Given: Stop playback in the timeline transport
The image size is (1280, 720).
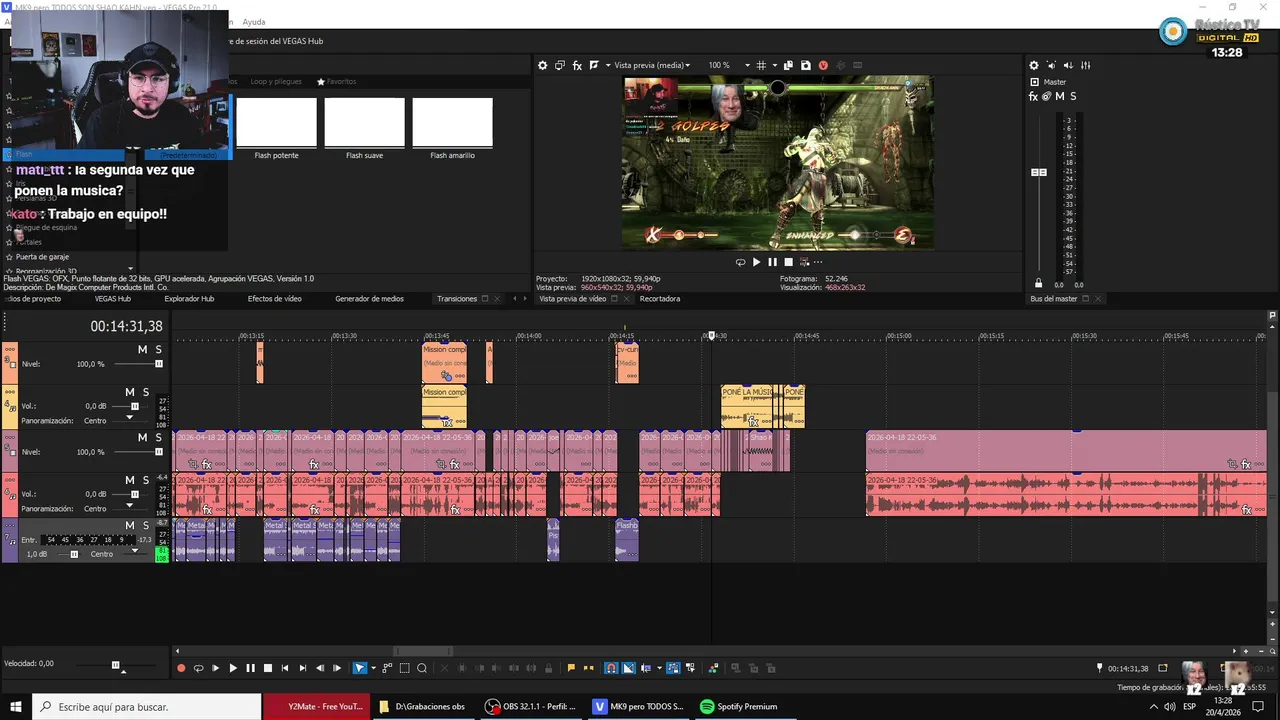Looking at the screenshot, I should (267, 668).
